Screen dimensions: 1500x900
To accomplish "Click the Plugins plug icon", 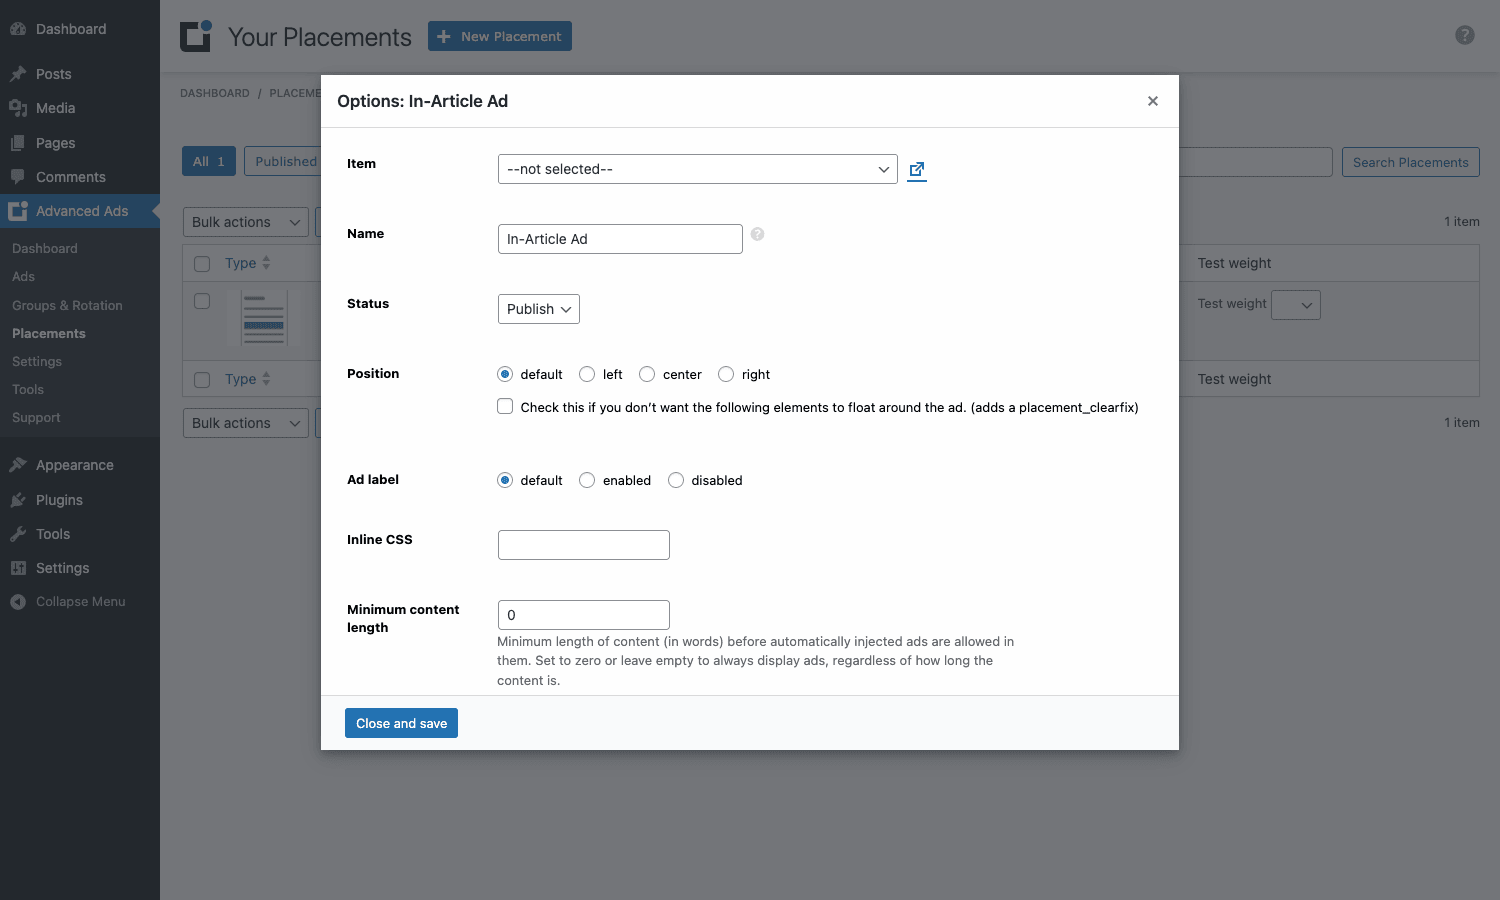I will (x=18, y=500).
